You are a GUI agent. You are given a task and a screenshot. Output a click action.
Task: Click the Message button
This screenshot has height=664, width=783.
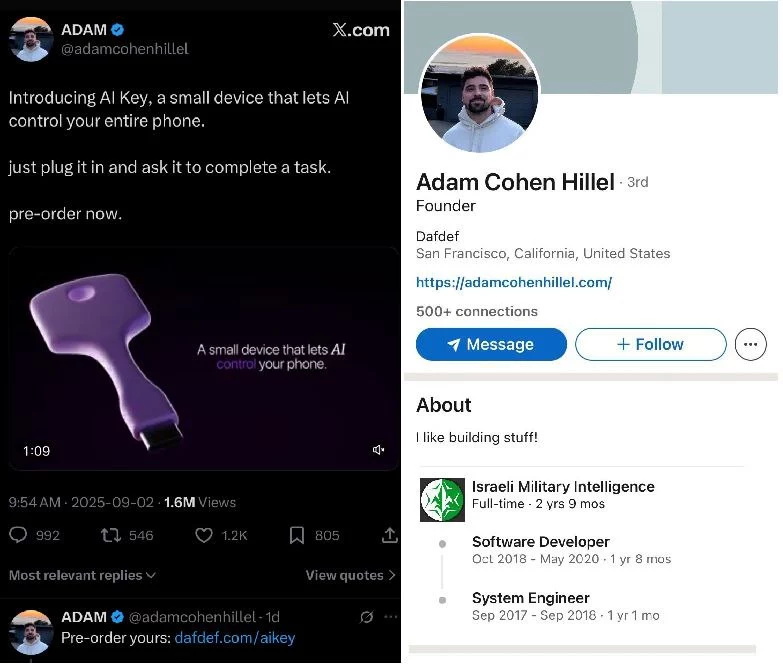[x=491, y=344]
